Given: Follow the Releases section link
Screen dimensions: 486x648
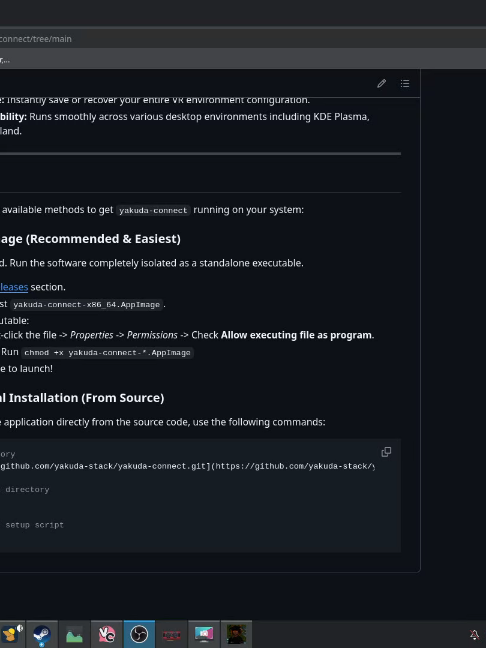Looking at the screenshot, I should 14,287.
